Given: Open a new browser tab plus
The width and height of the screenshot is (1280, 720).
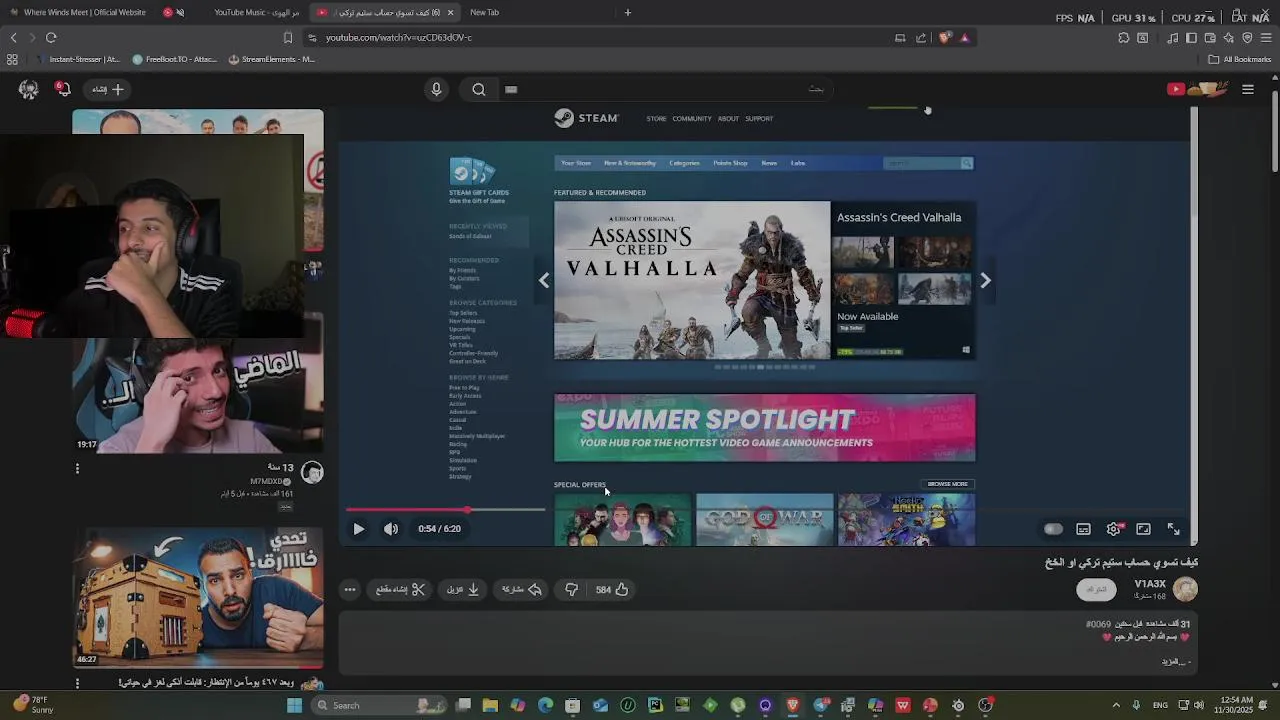Looking at the screenshot, I should tap(628, 12).
